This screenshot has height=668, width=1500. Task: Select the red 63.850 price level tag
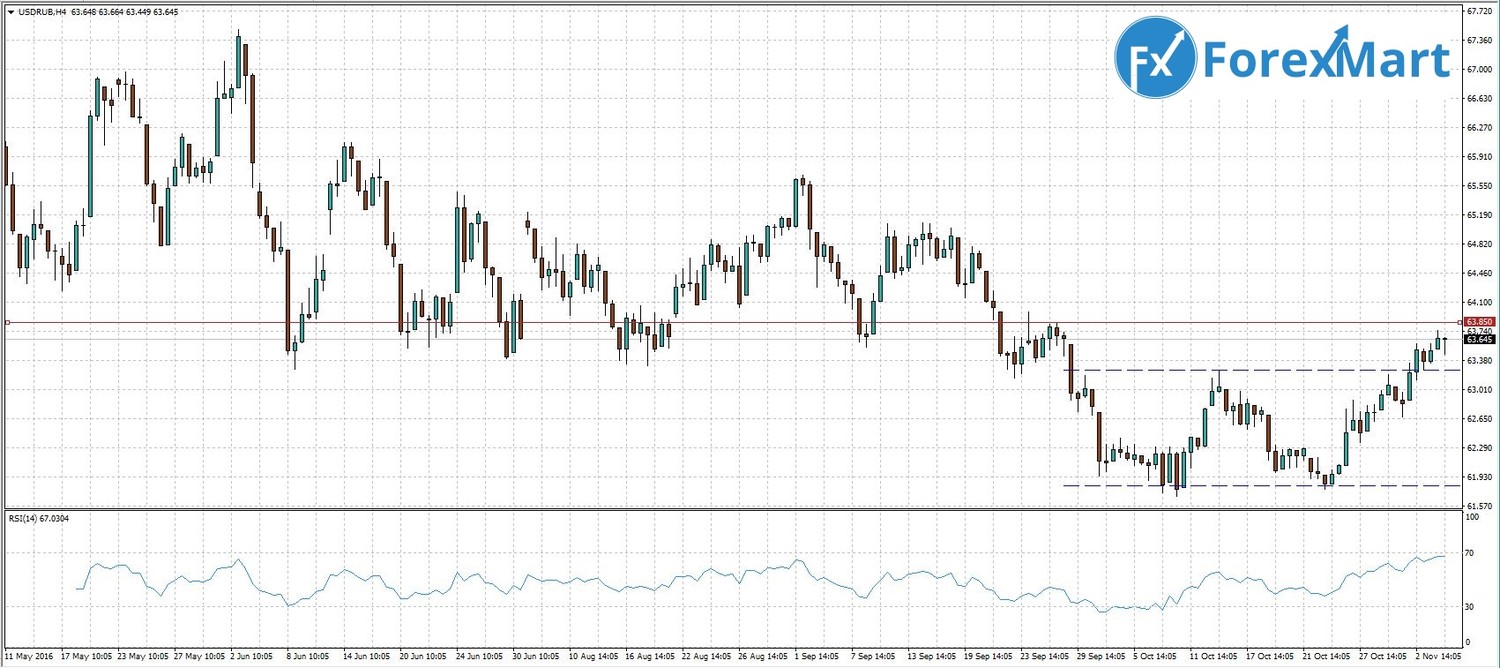point(1478,322)
